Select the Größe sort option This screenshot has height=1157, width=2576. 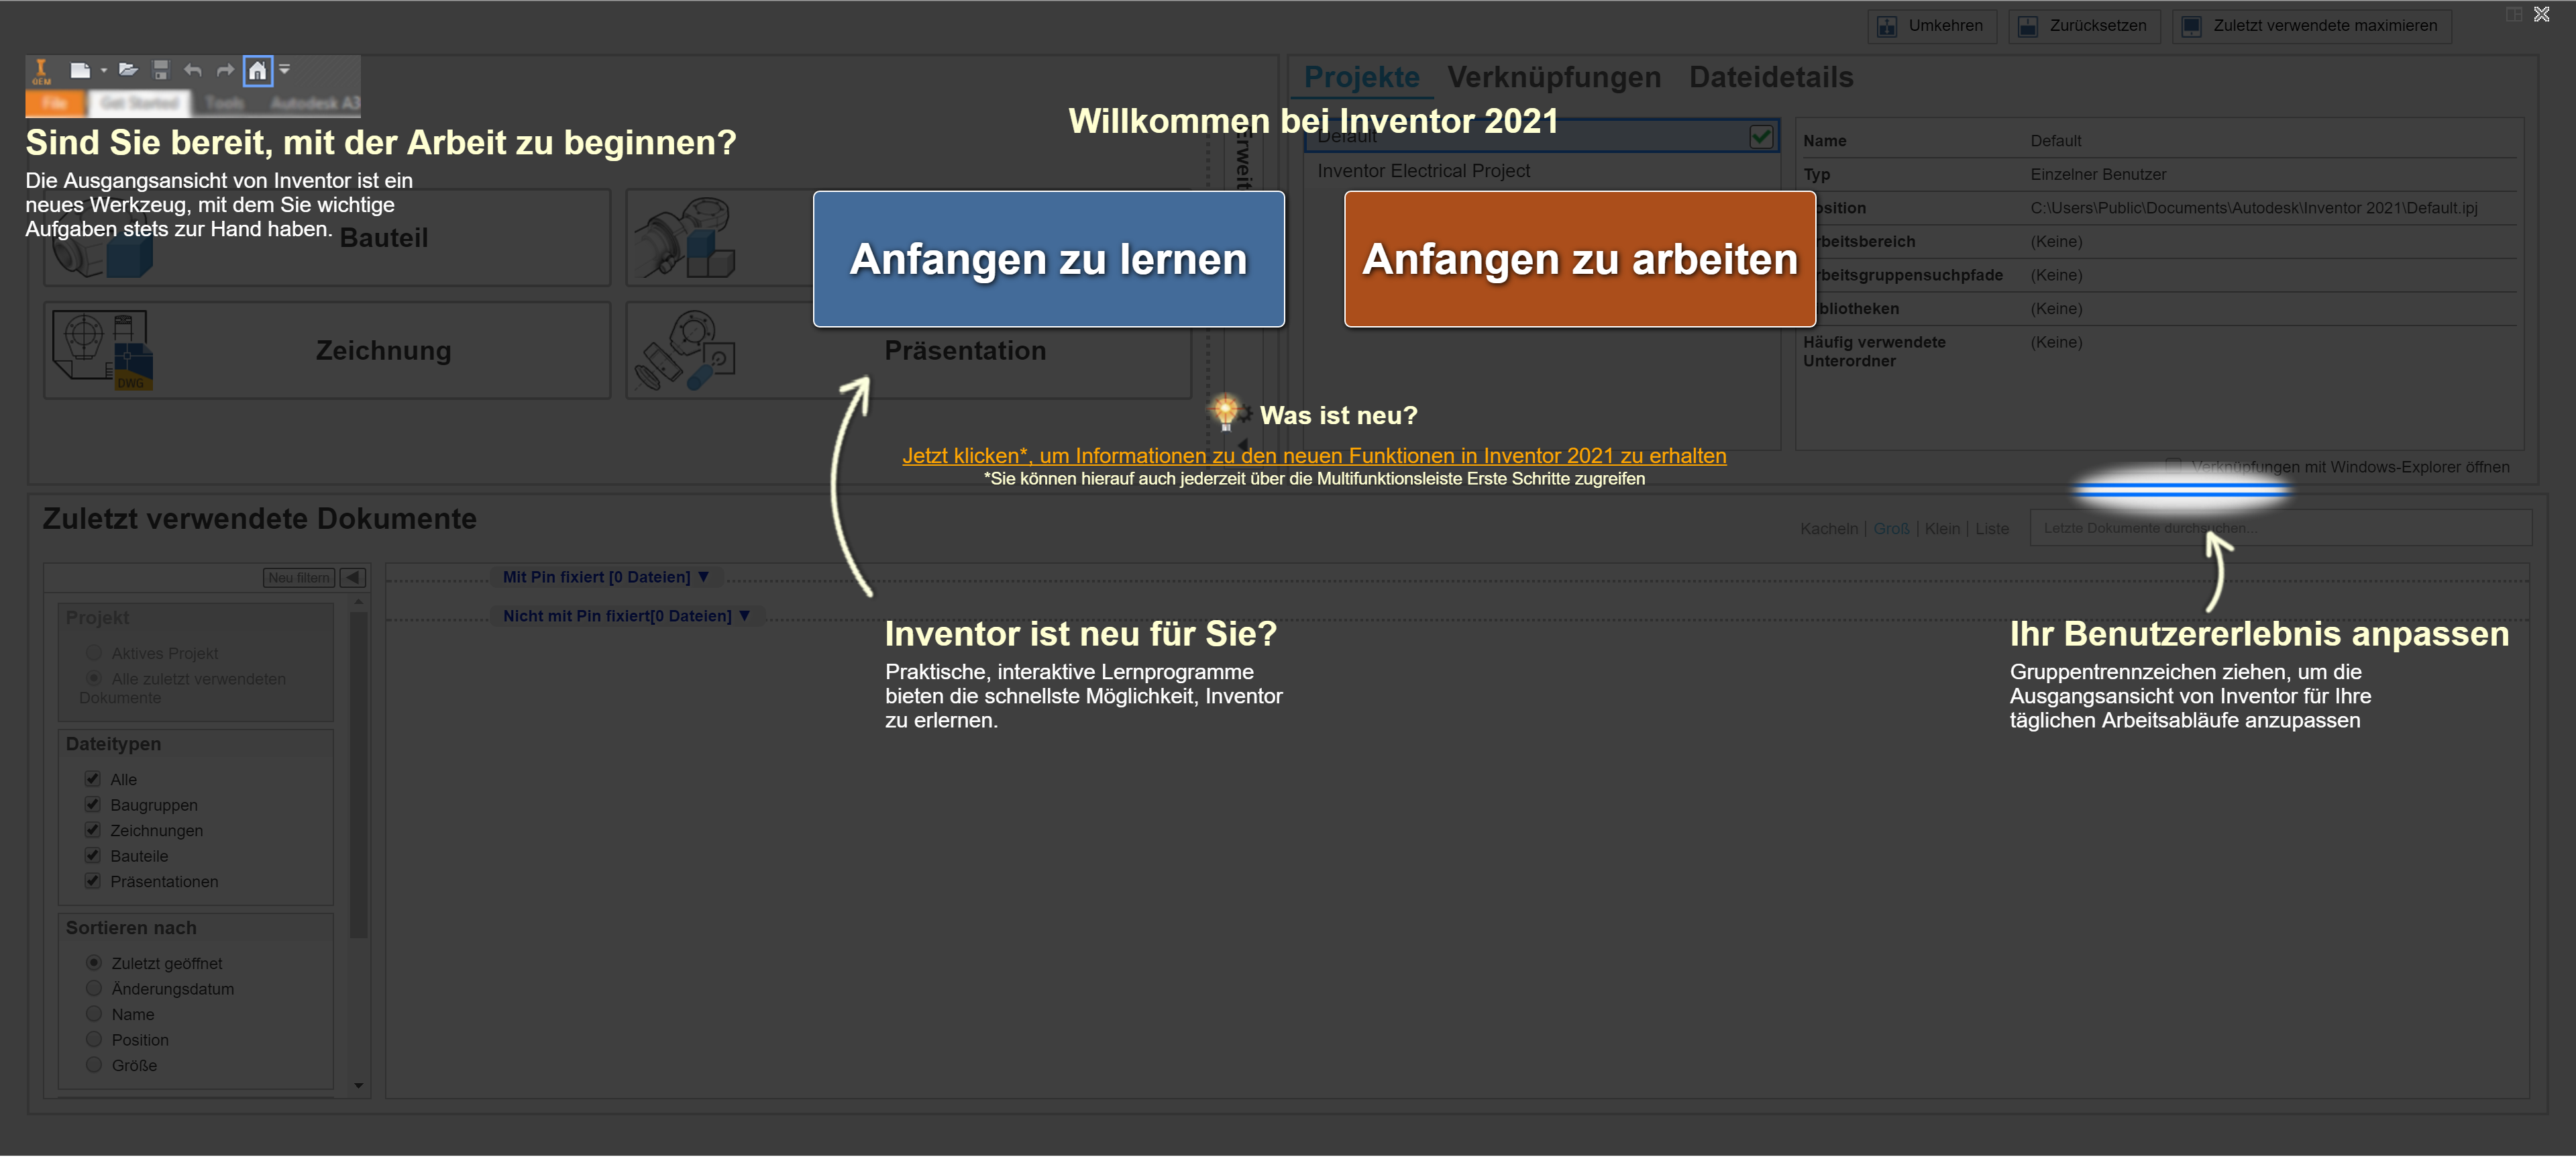pyautogui.click(x=94, y=1065)
